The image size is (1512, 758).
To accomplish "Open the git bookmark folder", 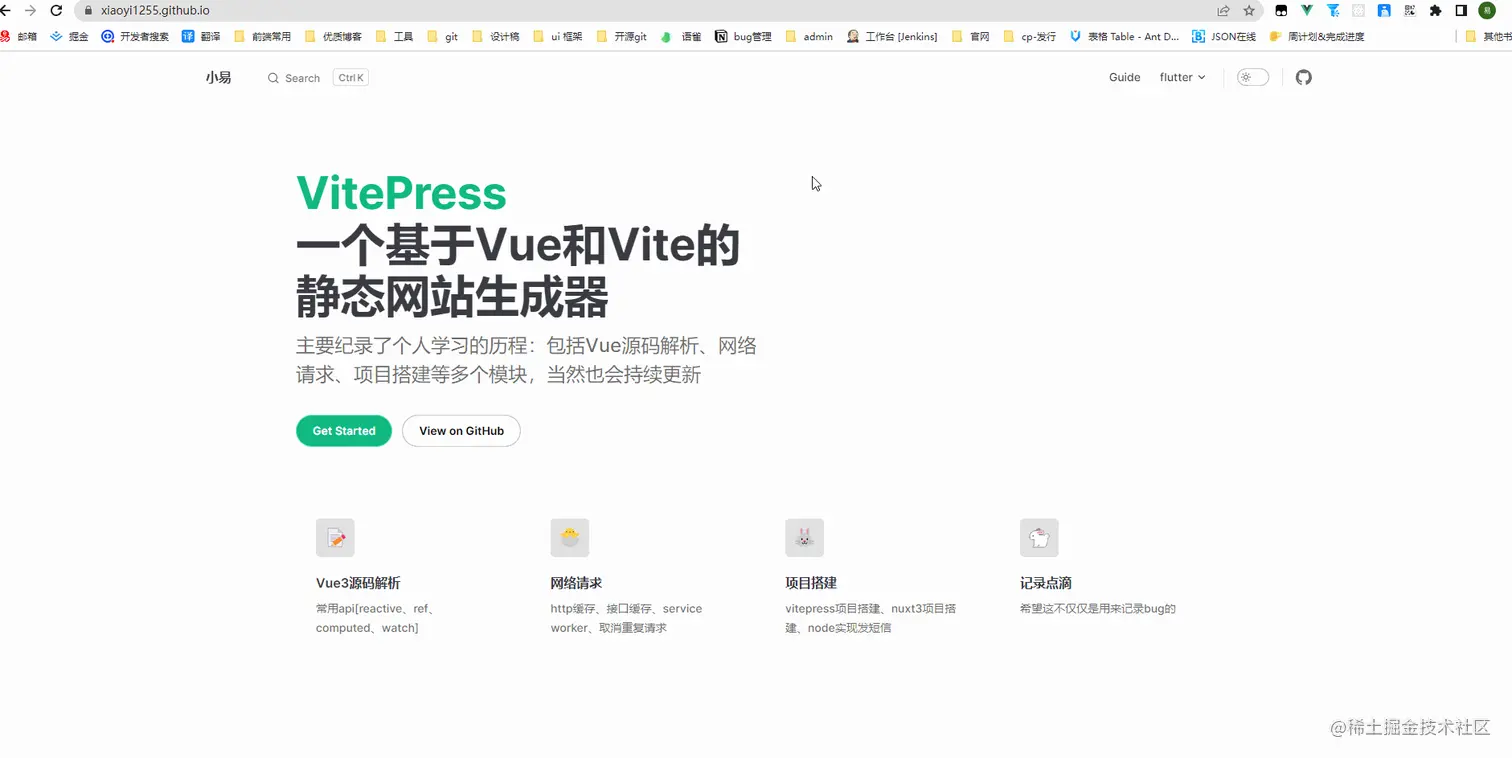I will point(442,36).
